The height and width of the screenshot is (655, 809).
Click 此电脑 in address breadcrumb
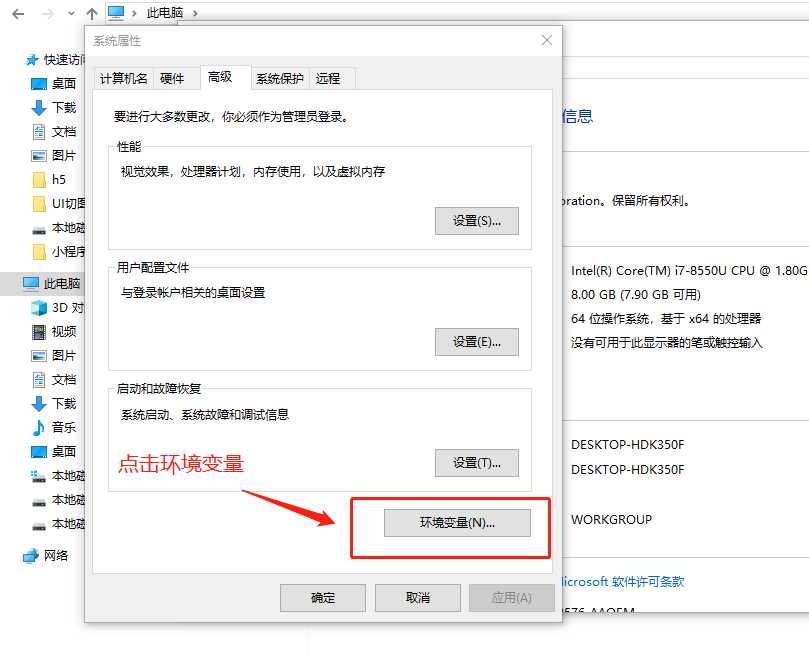[165, 12]
